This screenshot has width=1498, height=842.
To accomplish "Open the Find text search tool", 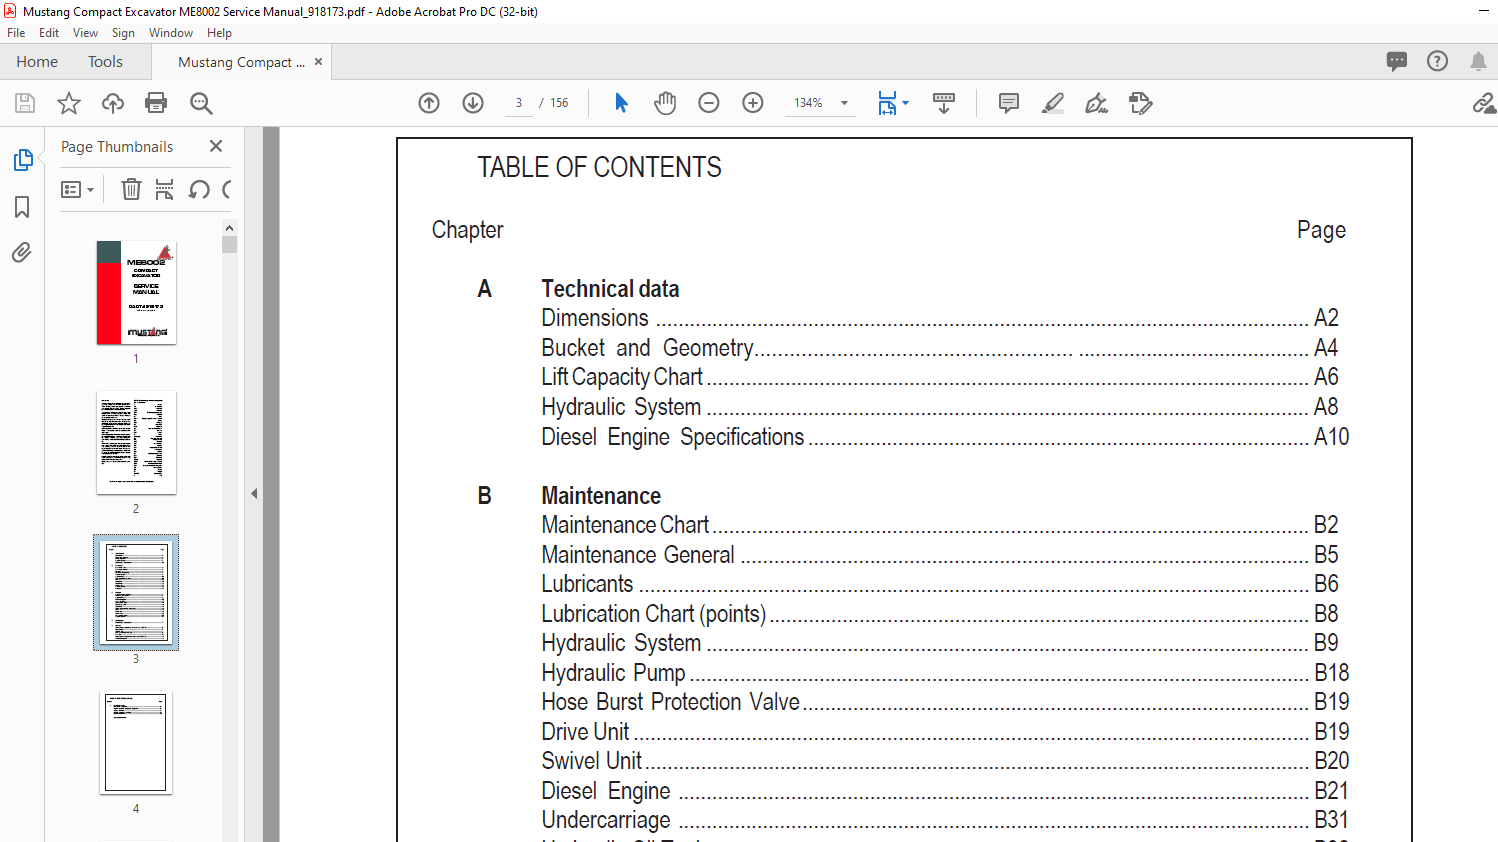I will click(x=201, y=103).
